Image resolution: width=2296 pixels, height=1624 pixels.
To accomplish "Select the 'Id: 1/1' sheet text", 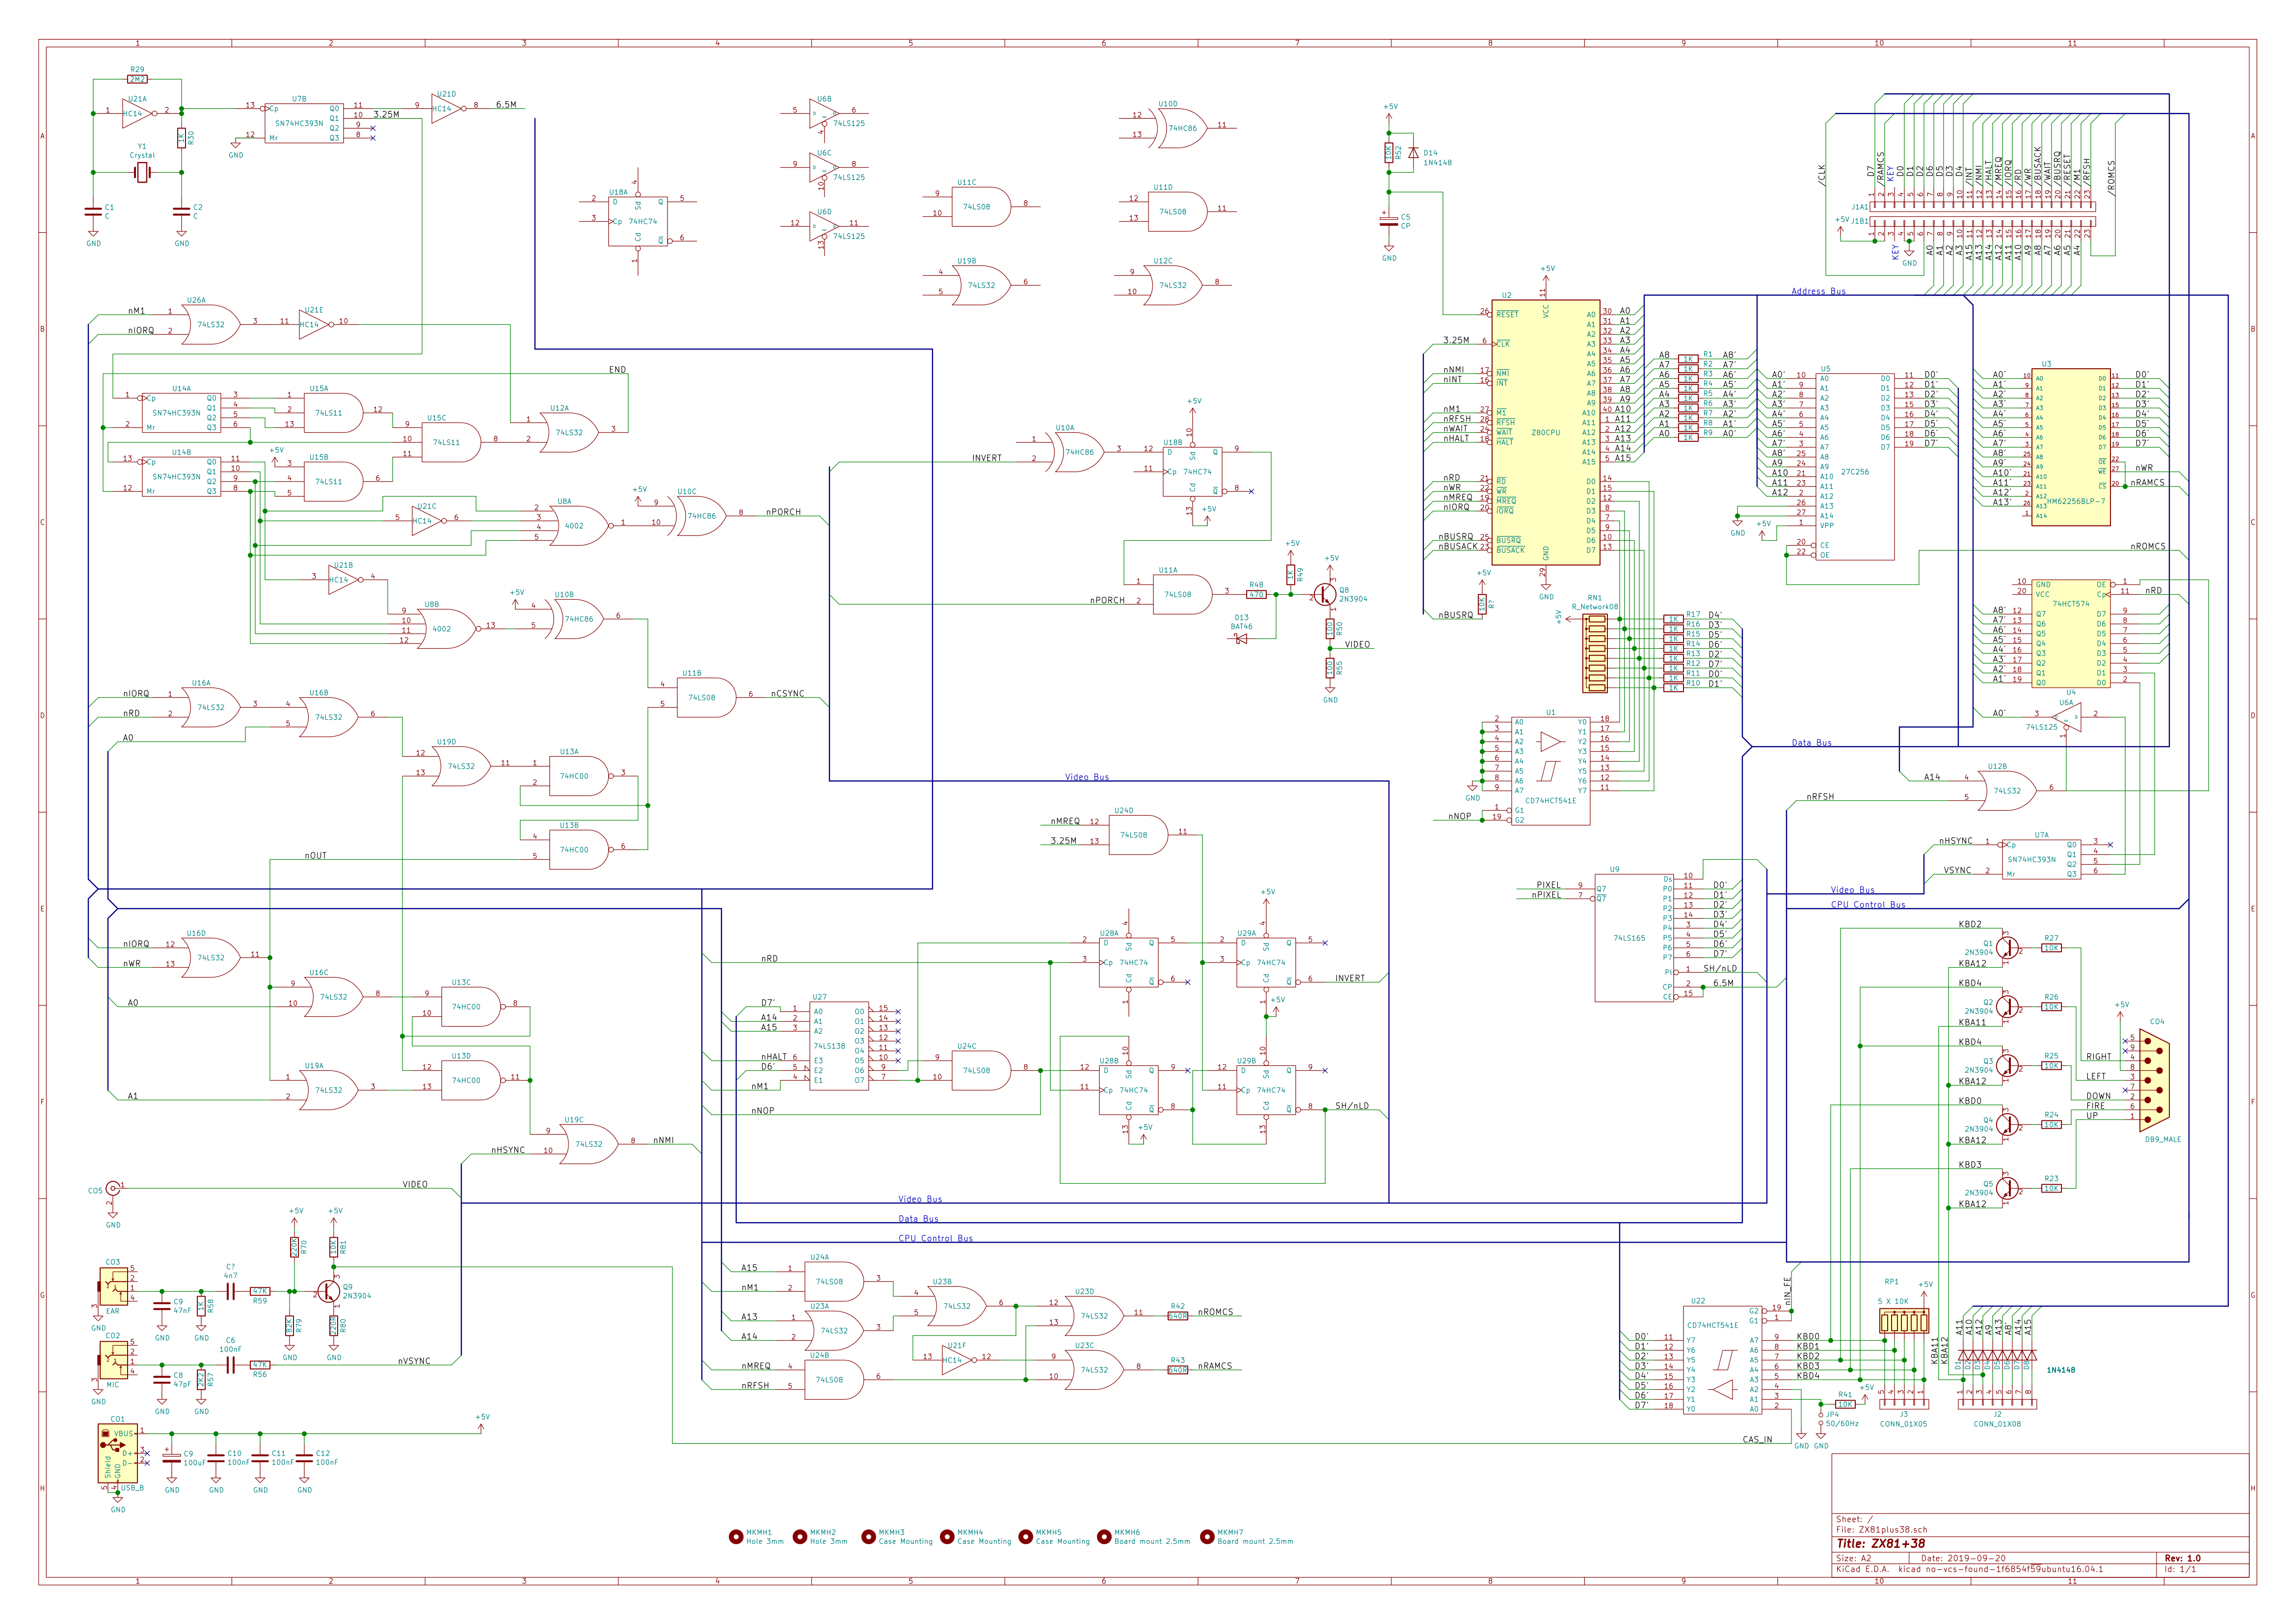I will pyautogui.click(x=2181, y=1569).
